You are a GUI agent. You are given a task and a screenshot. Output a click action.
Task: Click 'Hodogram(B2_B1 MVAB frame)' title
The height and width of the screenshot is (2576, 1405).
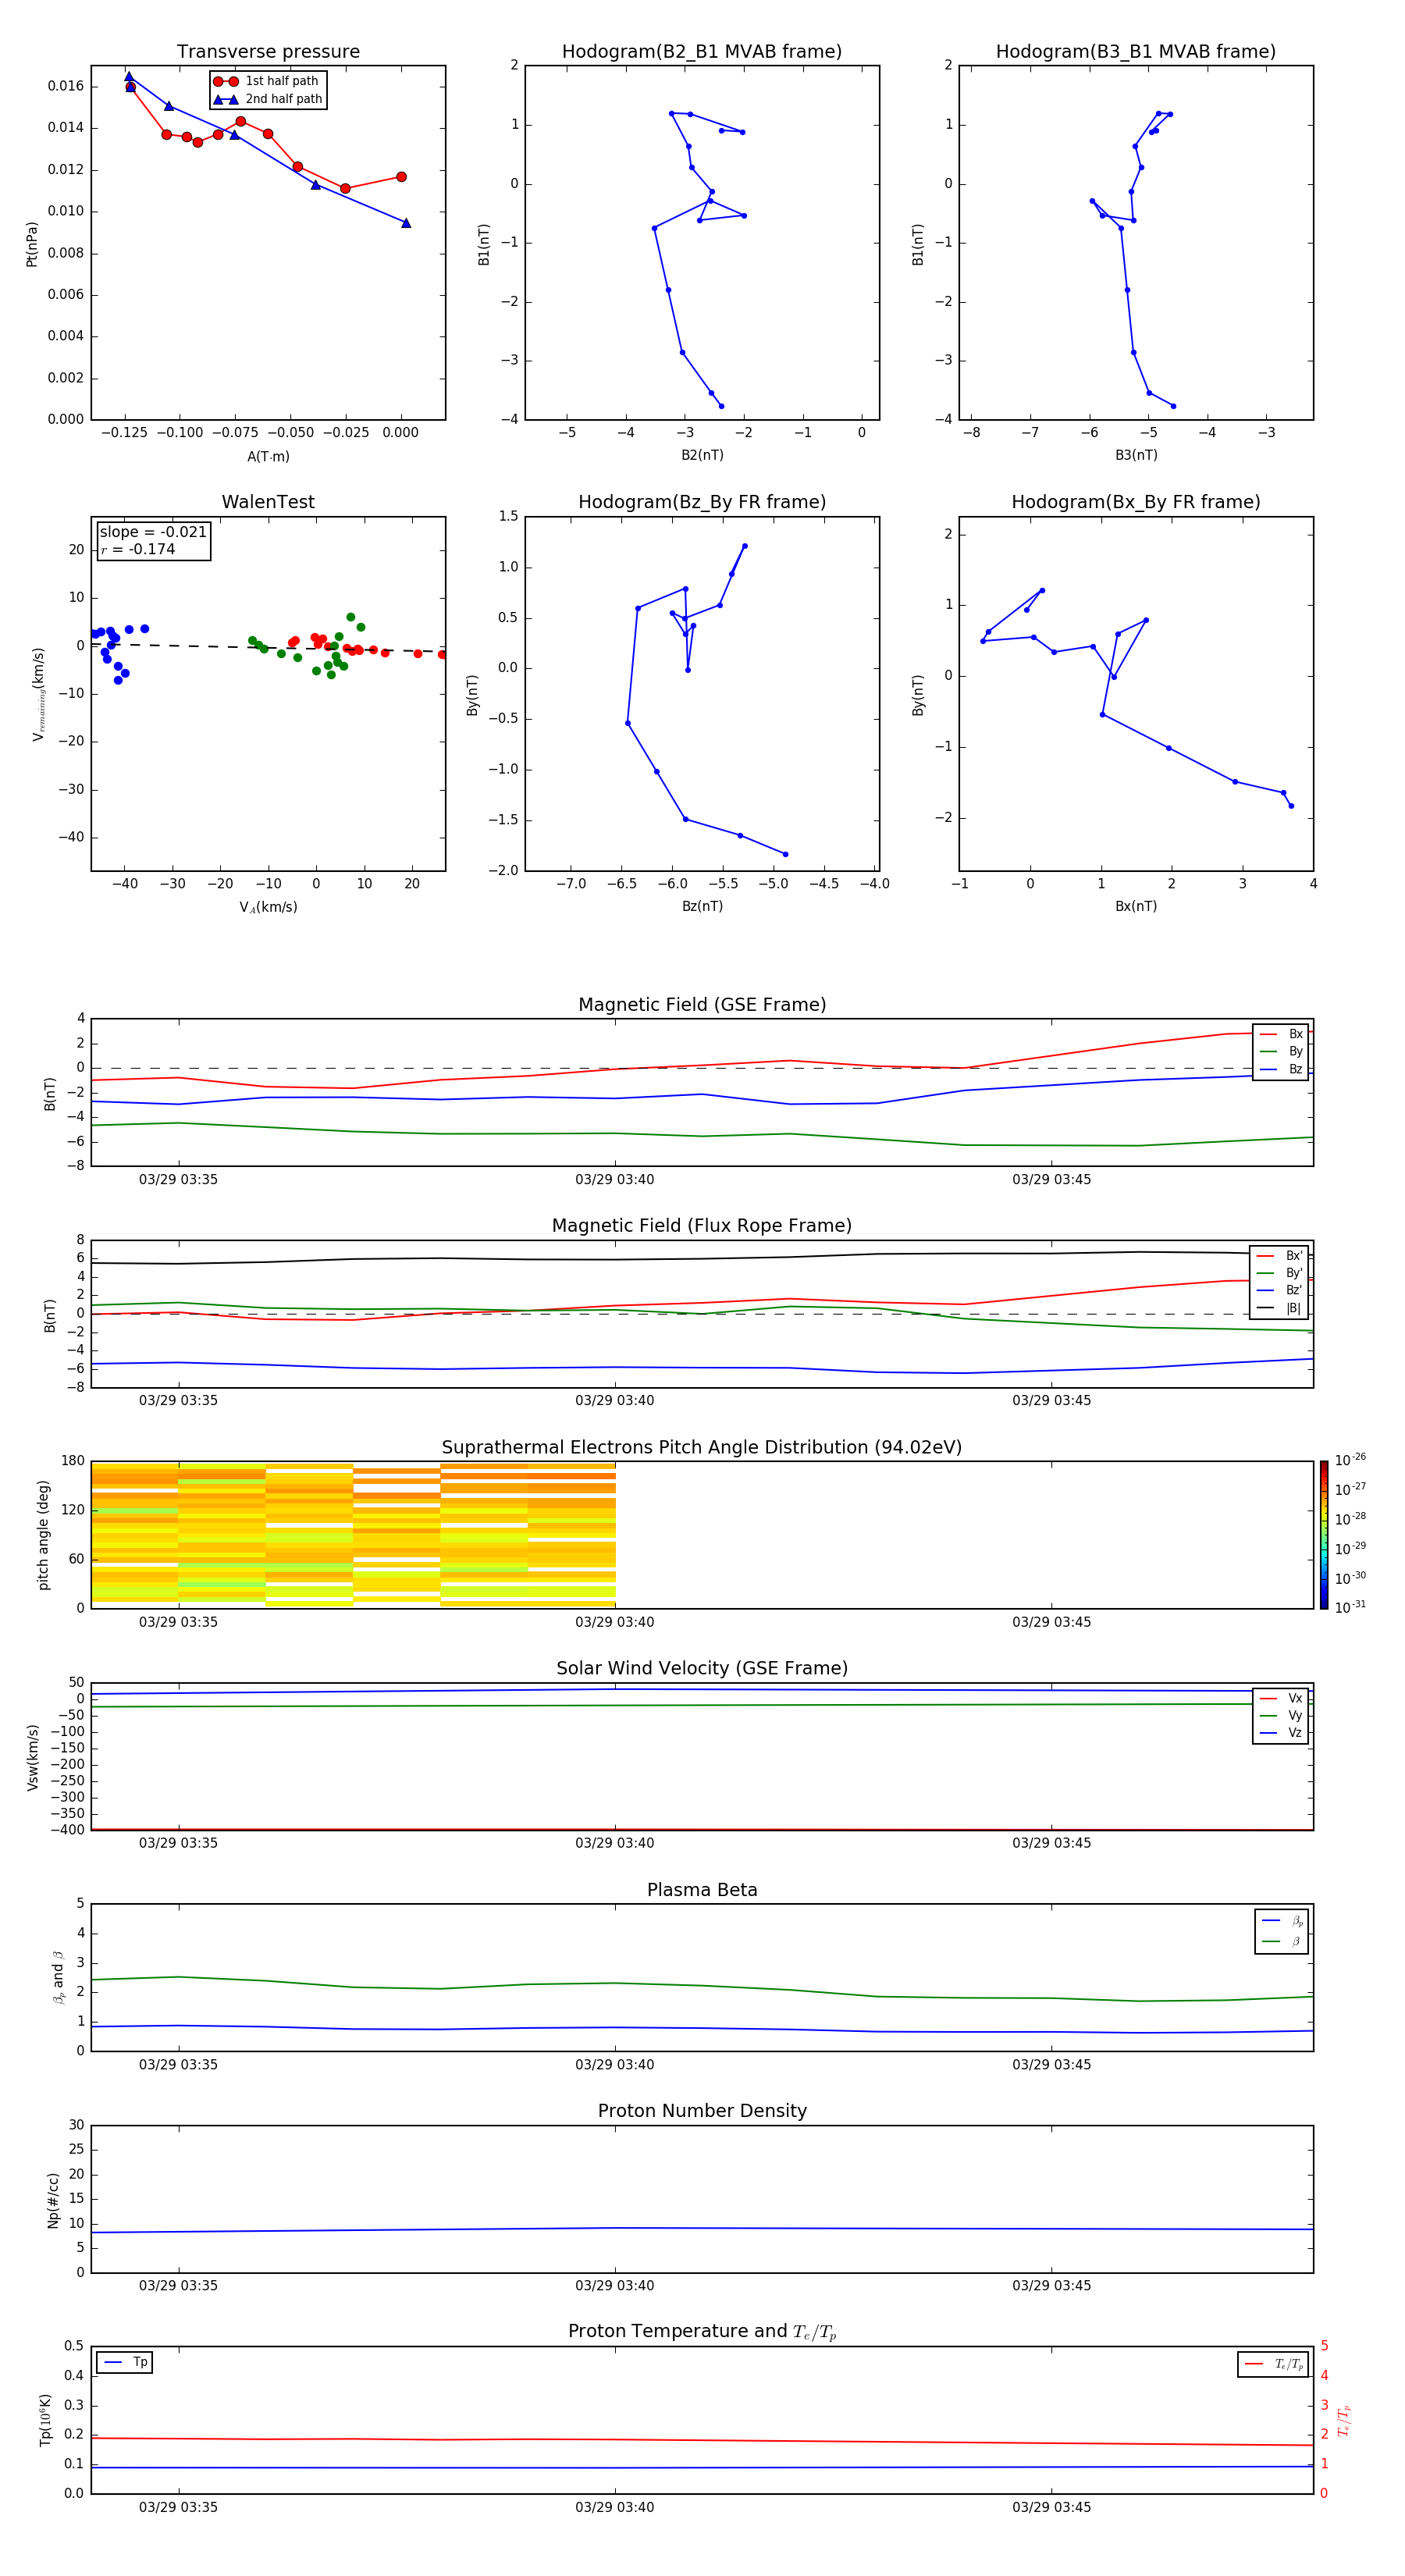tap(702, 51)
